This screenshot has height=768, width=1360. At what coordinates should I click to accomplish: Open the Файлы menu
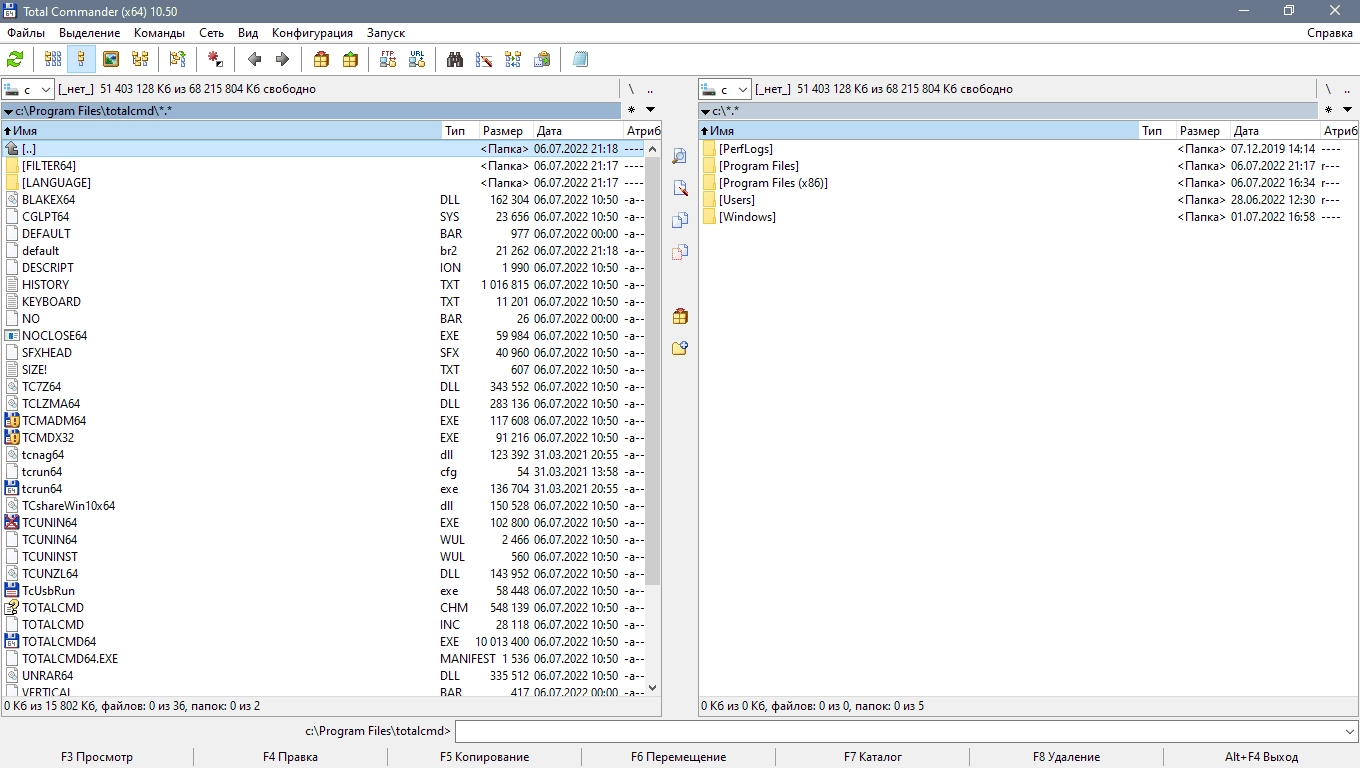coord(26,33)
